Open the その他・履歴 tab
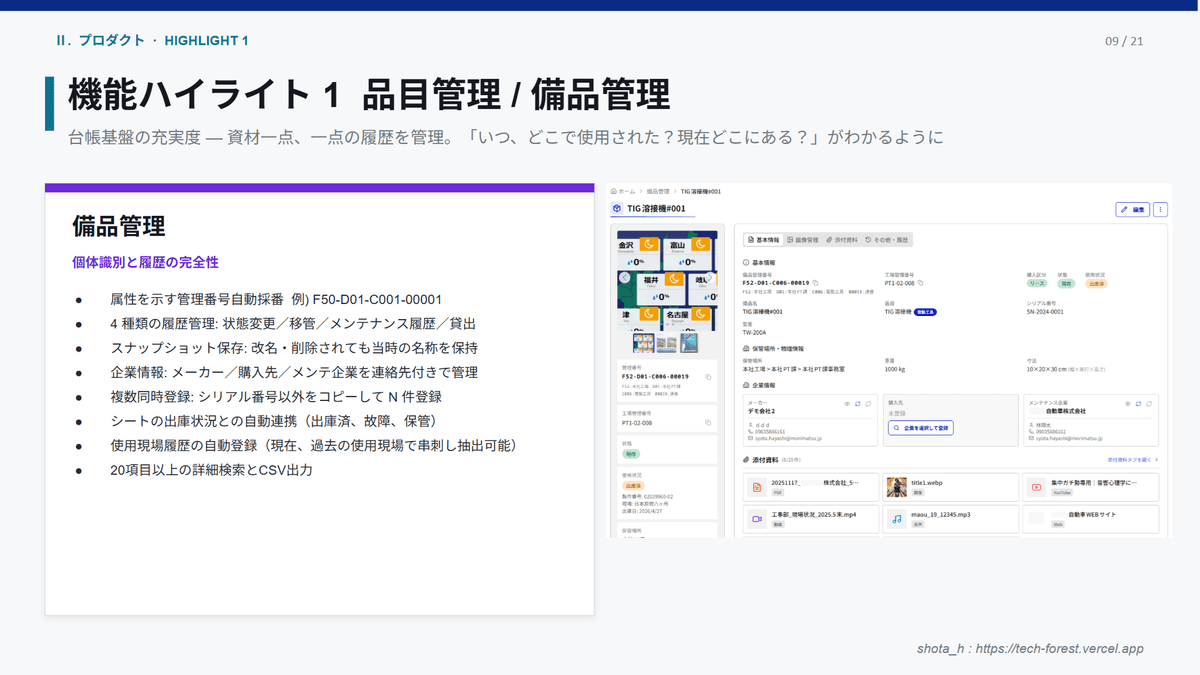The width and height of the screenshot is (1200, 675). [x=889, y=238]
